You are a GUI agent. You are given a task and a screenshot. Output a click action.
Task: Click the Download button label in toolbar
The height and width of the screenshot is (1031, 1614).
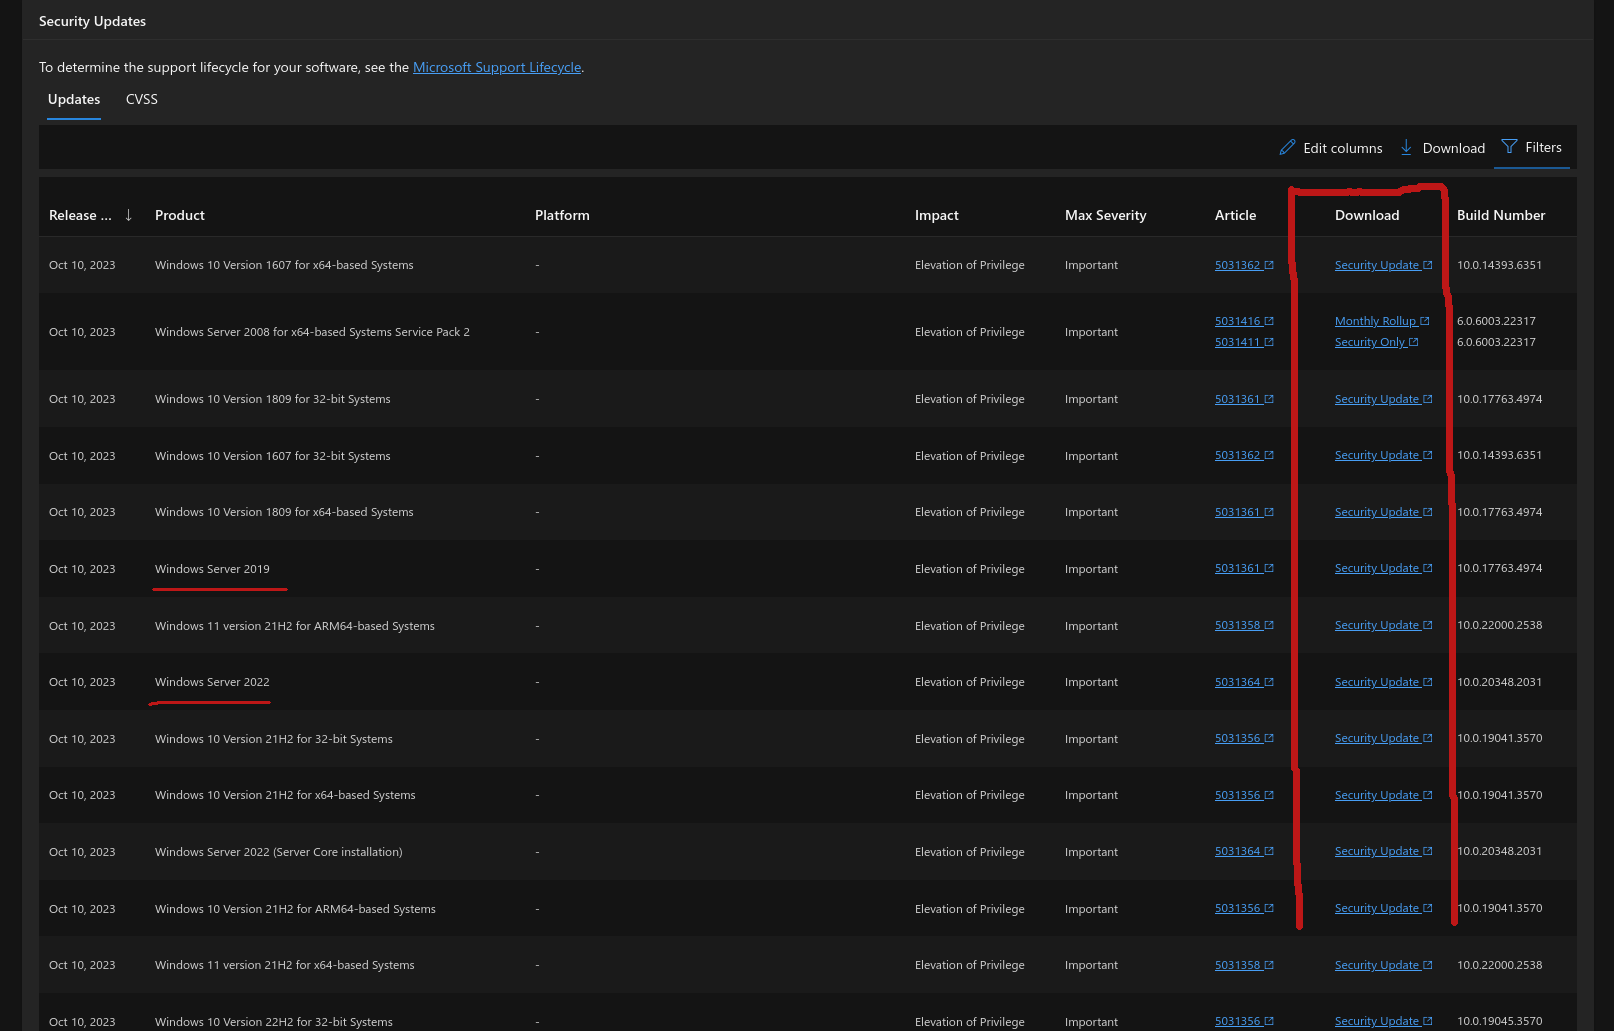(1454, 148)
